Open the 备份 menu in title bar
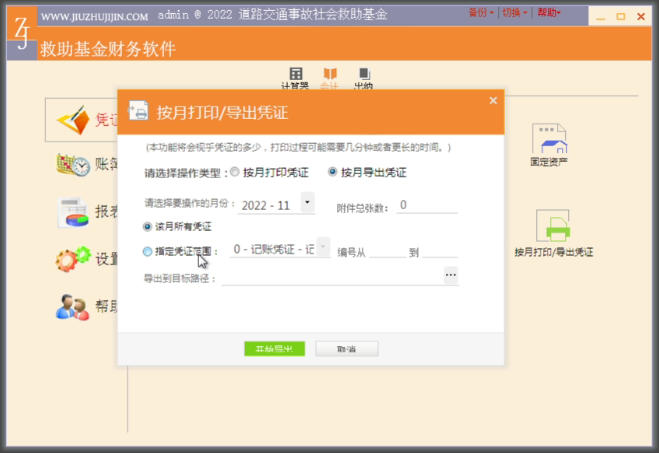 (481, 13)
